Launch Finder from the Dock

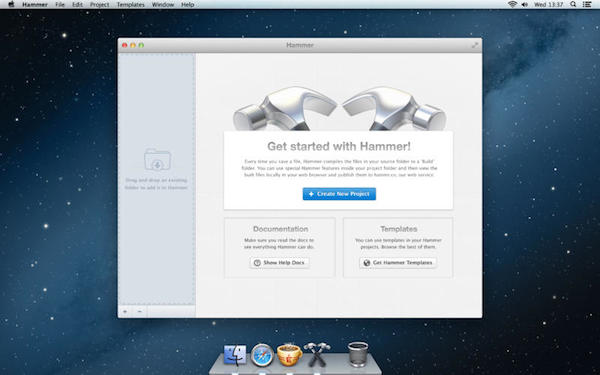pyautogui.click(x=235, y=355)
